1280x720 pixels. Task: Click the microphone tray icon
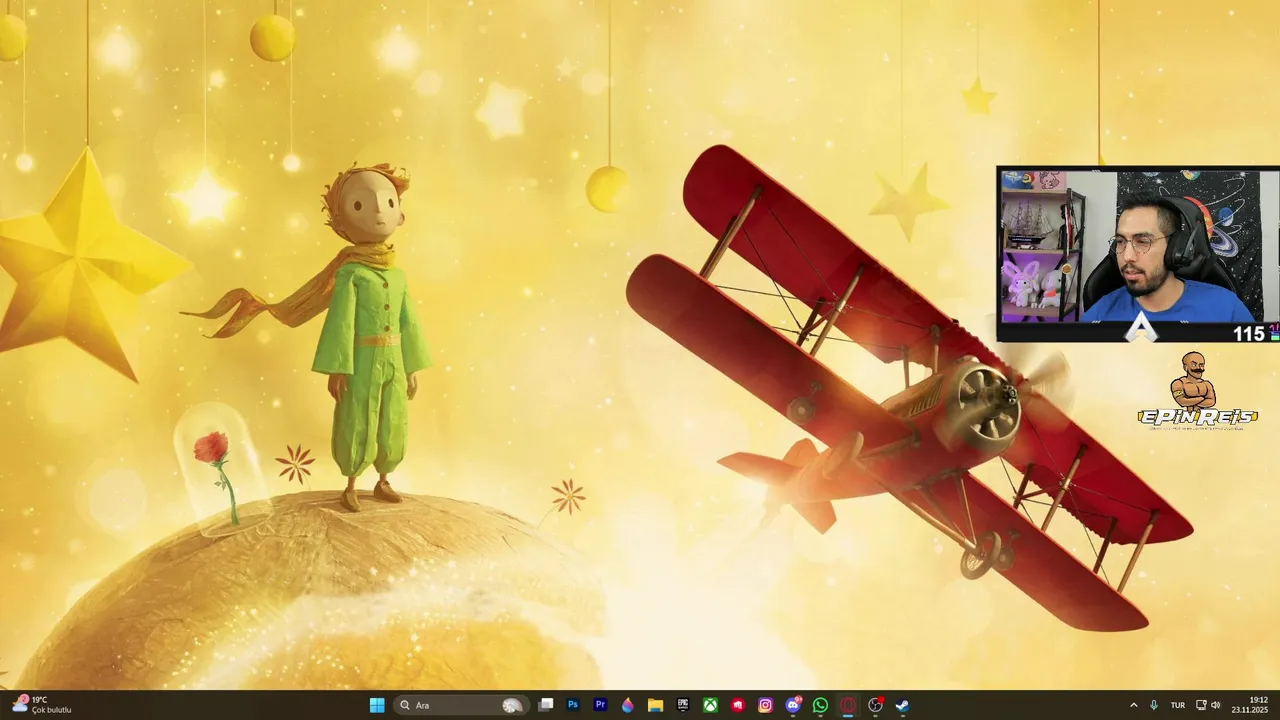(1154, 705)
